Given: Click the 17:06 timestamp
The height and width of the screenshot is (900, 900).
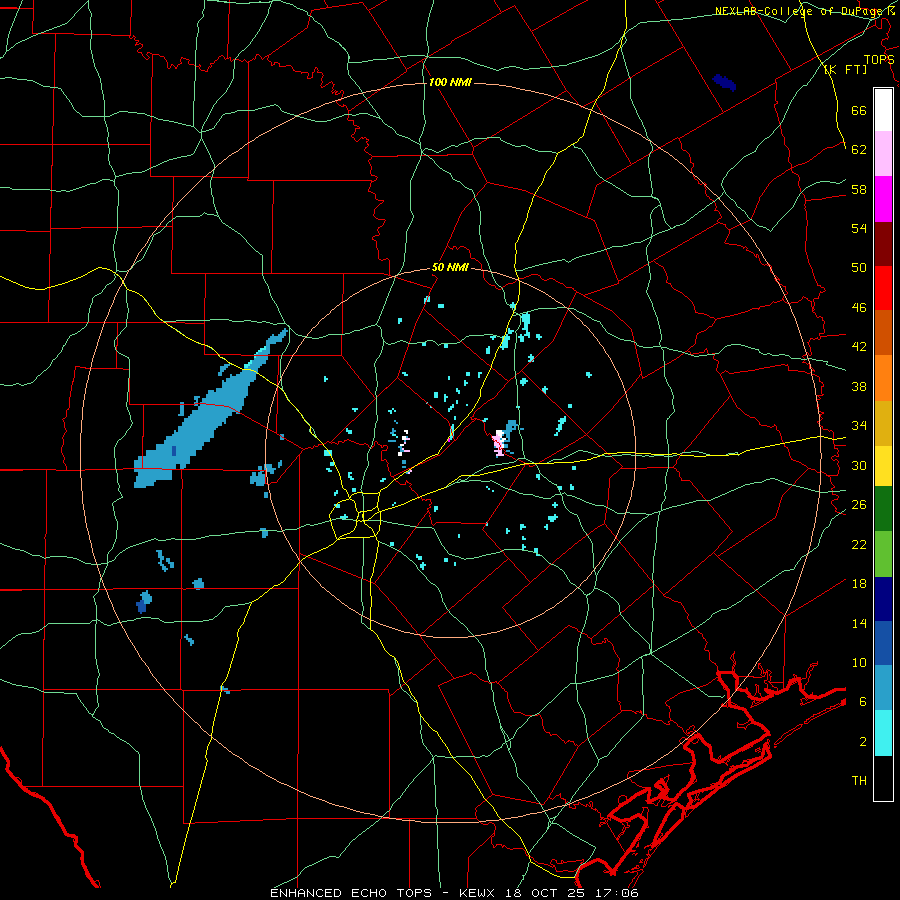Looking at the screenshot, I should (x=619, y=893).
